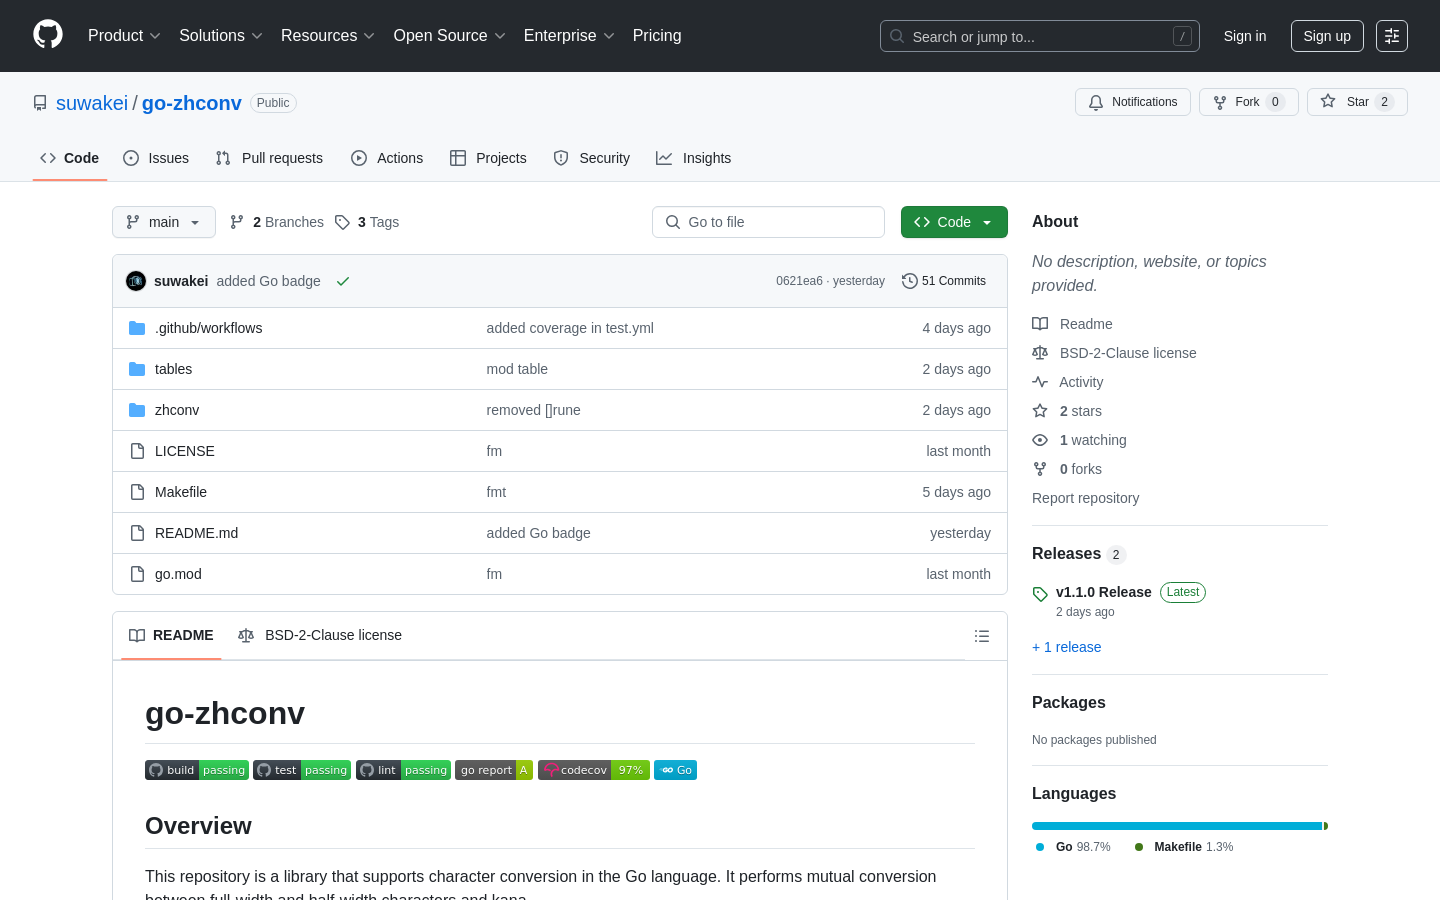
Task: Click the codecov 97% badge
Action: click(594, 770)
